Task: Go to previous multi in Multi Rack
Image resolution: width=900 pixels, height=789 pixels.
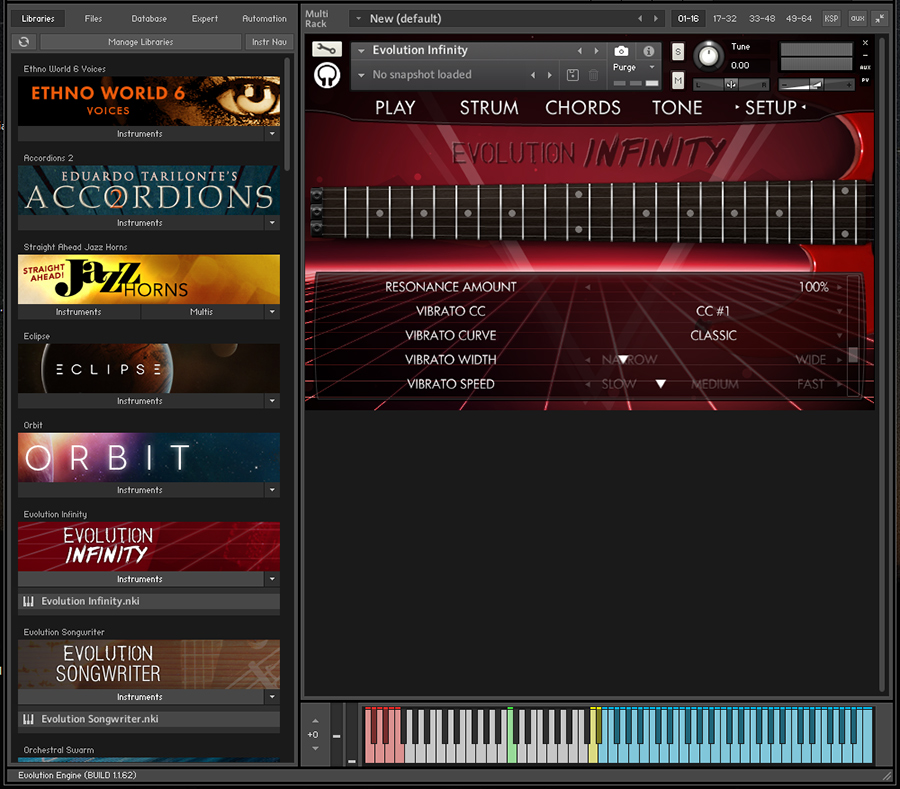Action: 640,19
